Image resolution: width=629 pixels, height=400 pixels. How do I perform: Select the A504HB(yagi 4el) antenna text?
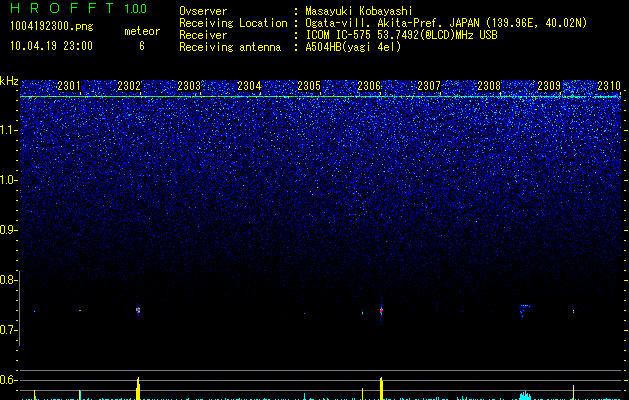tap(353, 47)
